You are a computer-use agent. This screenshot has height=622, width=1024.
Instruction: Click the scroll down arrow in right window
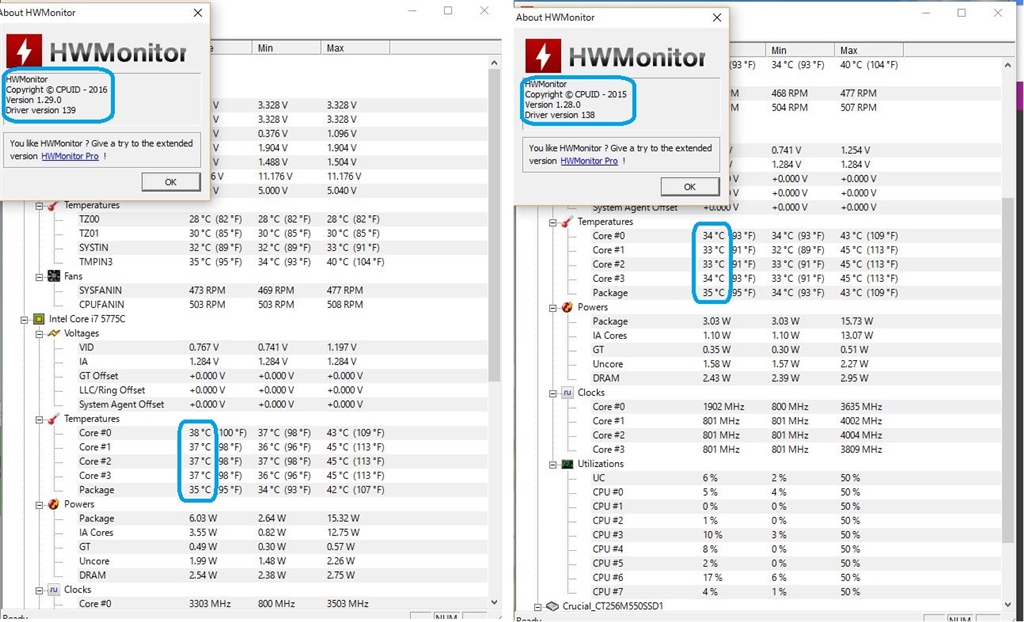1008,606
